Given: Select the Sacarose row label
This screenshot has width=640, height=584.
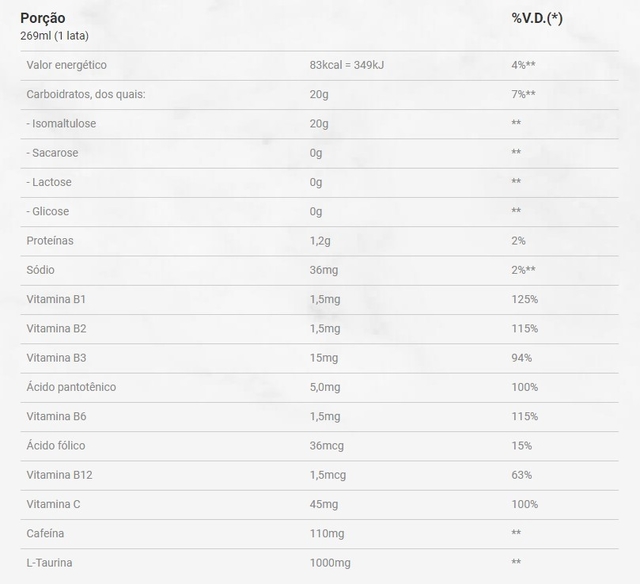Looking at the screenshot, I should tap(52, 153).
